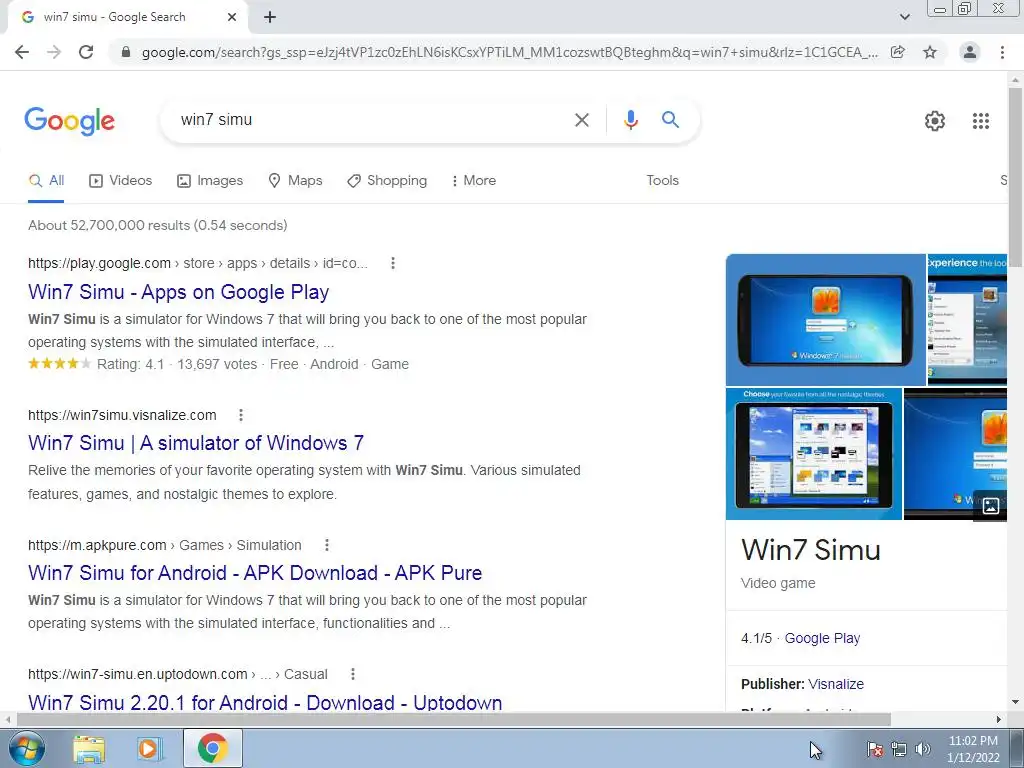Image resolution: width=1024 pixels, height=768 pixels.
Task: Switch to the Images tab
Action: pos(210,181)
